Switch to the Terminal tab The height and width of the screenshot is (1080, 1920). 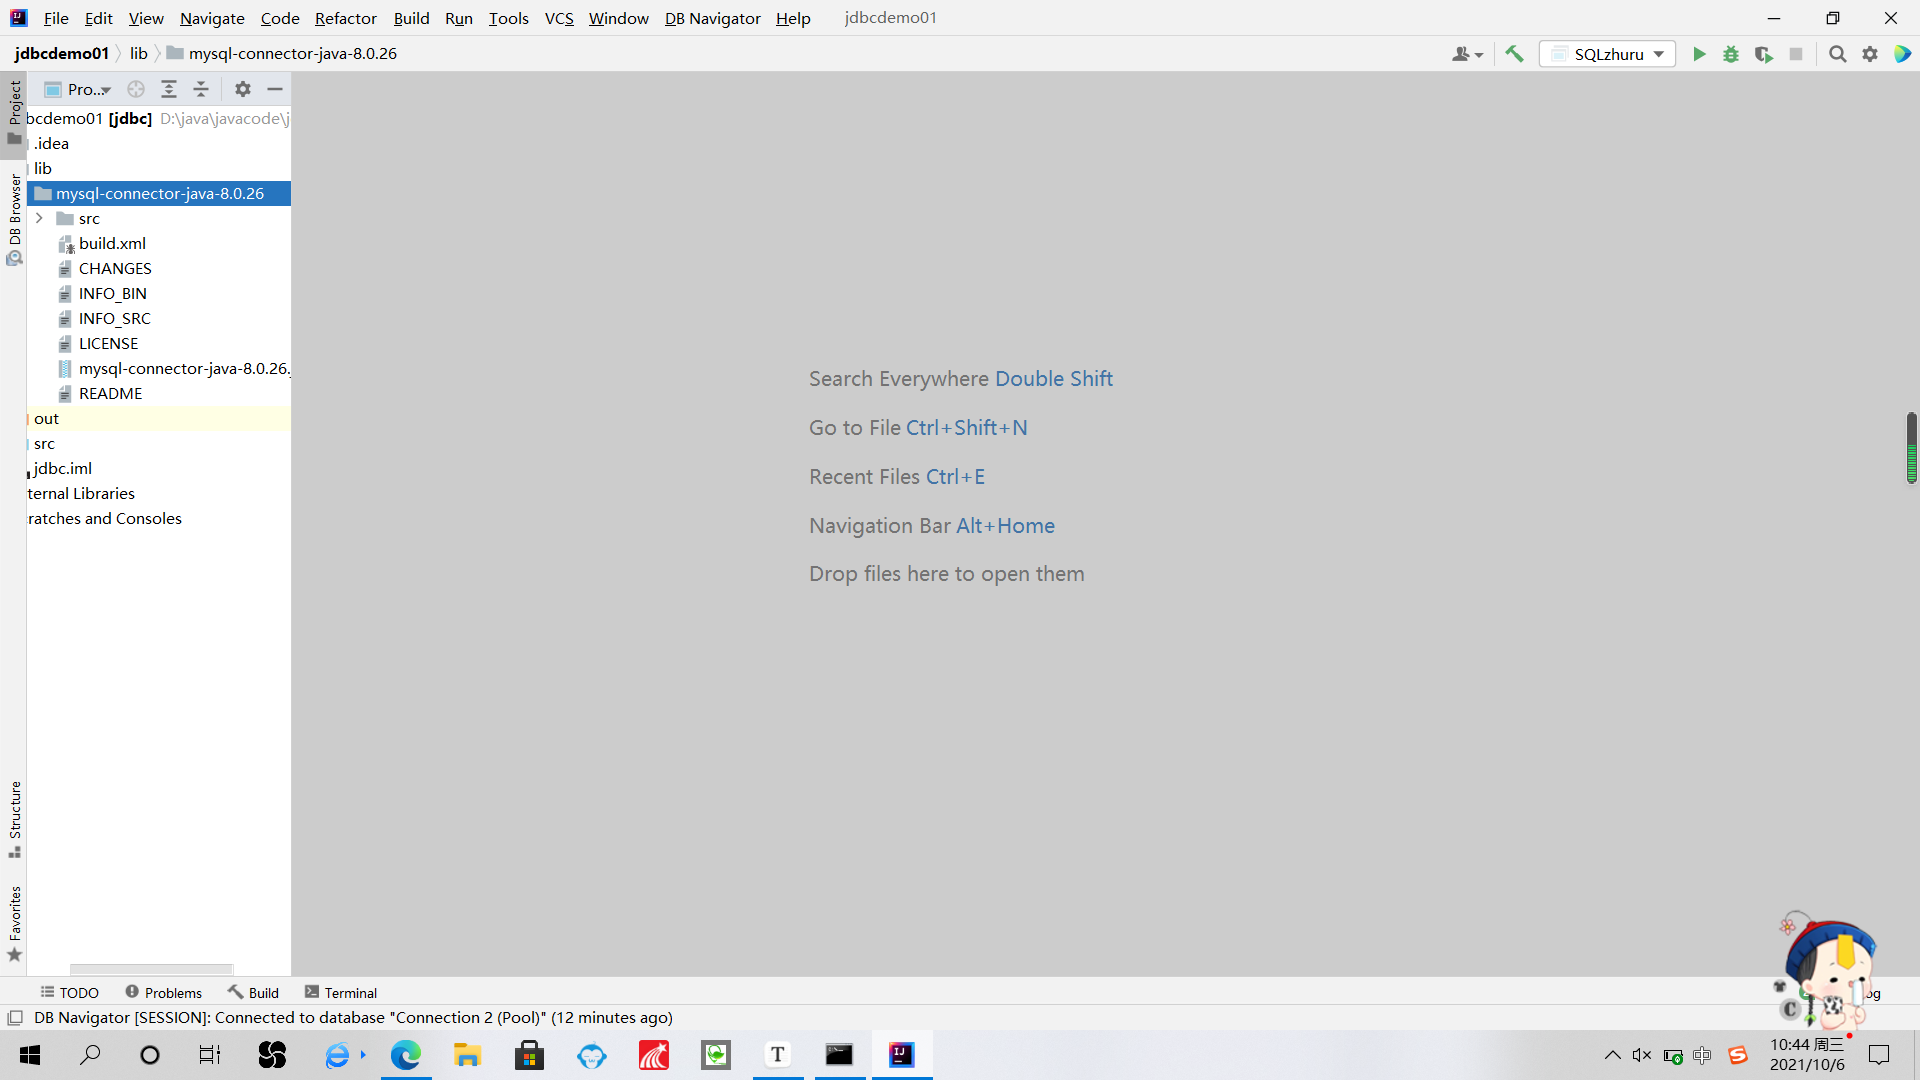pyautogui.click(x=348, y=992)
